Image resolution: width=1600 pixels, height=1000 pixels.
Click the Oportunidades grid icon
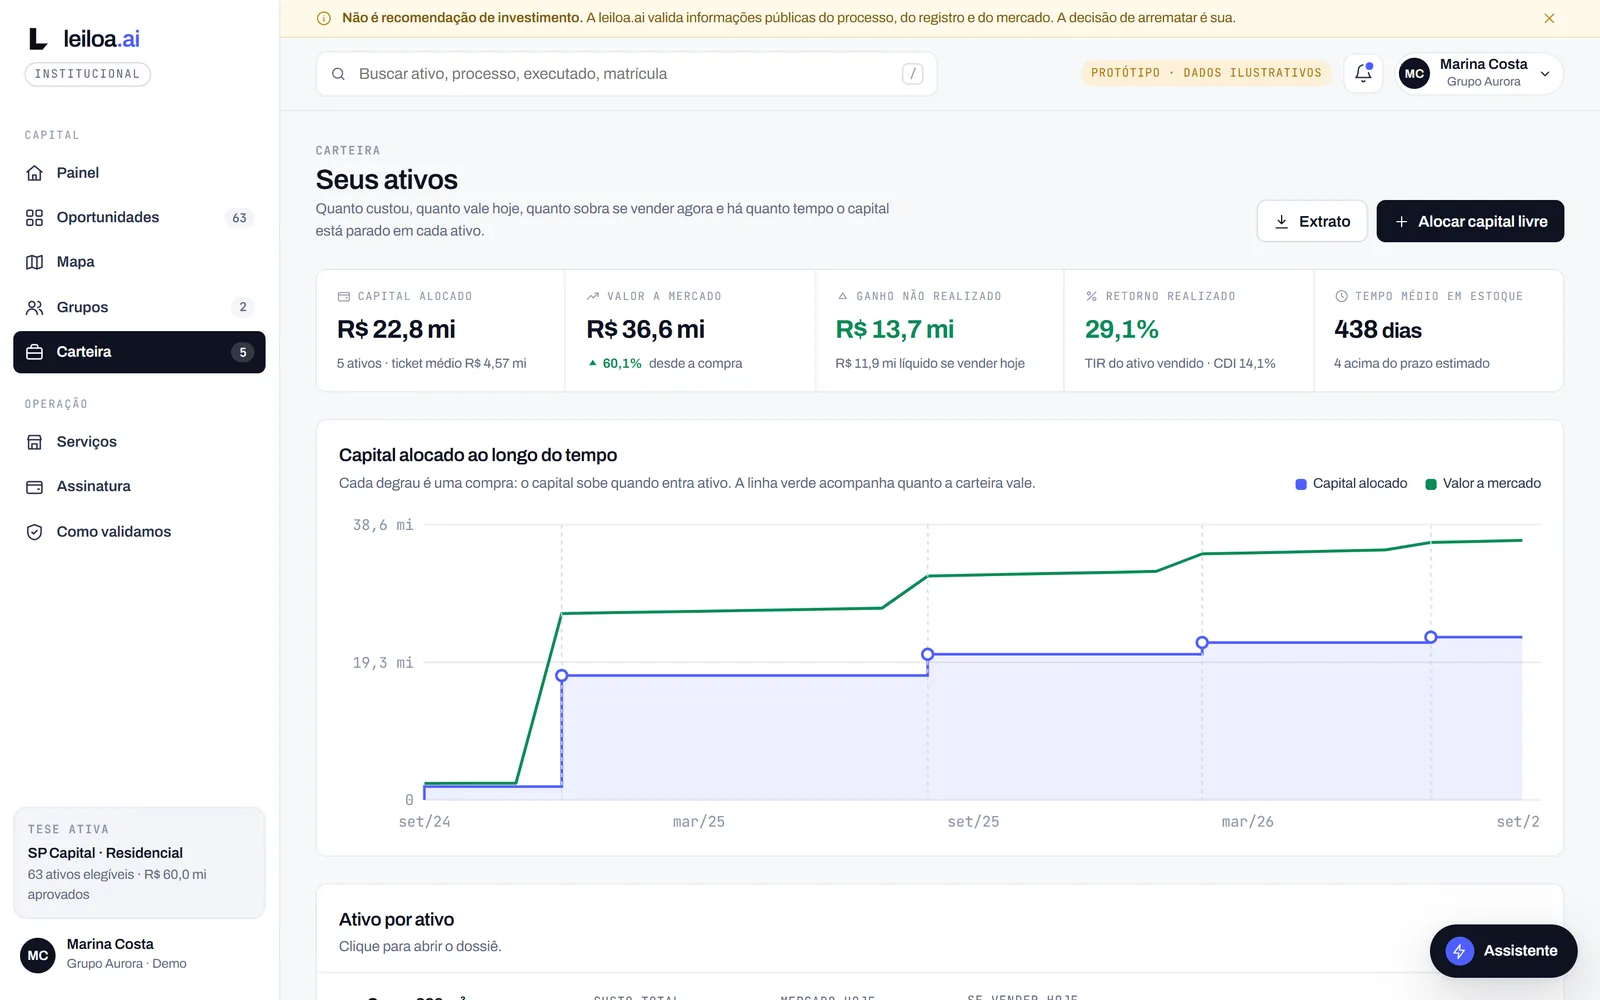[x=35, y=218]
